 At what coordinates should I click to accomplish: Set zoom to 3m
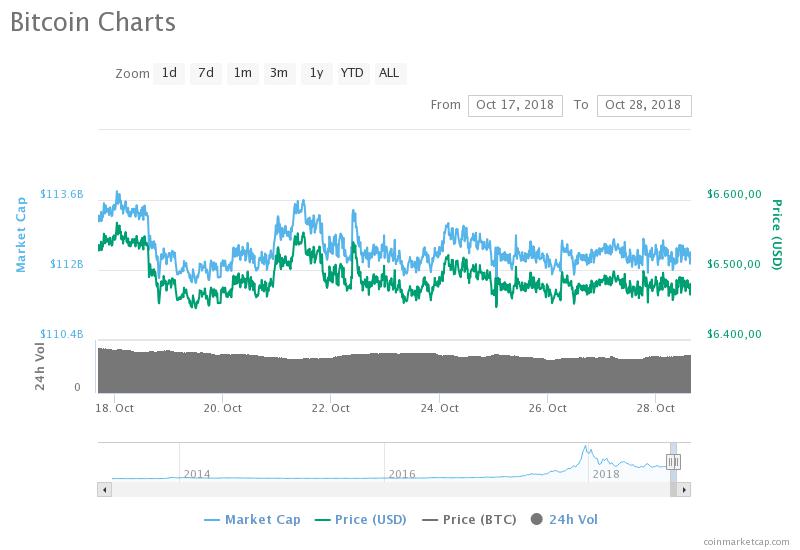tap(279, 73)
